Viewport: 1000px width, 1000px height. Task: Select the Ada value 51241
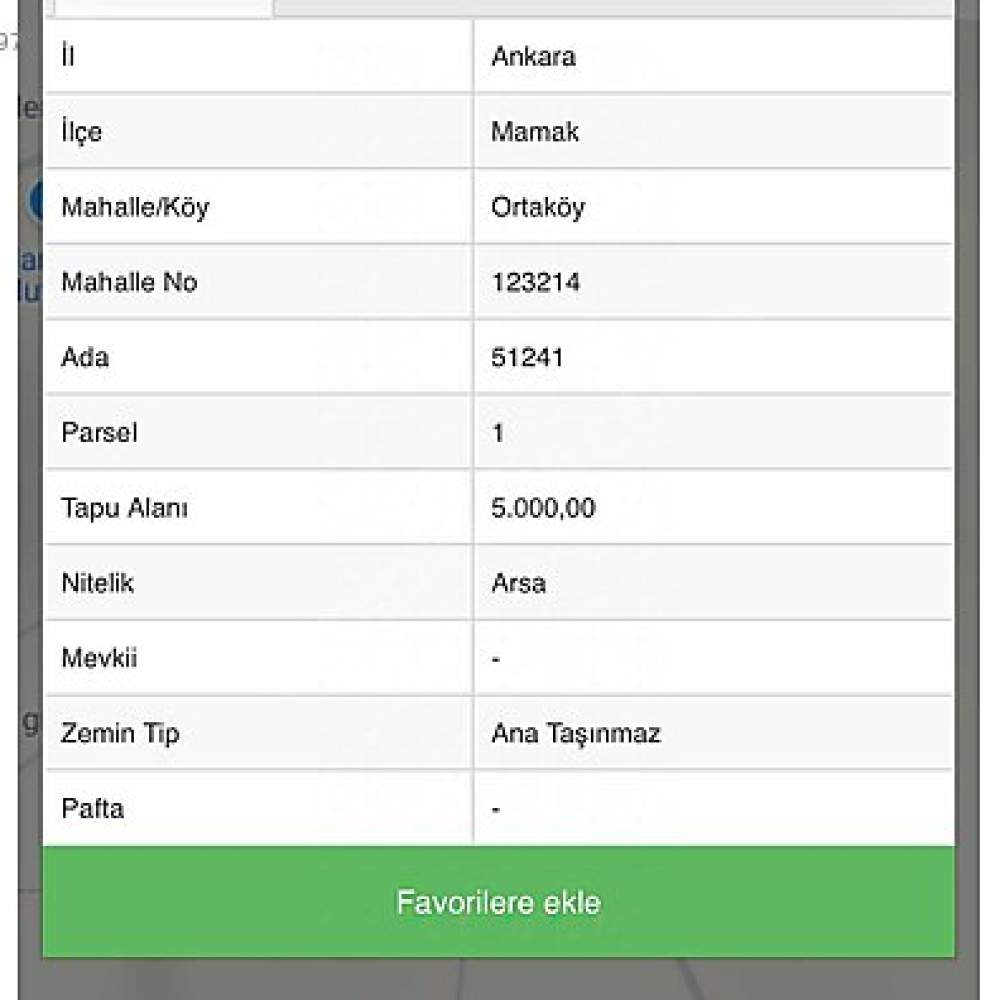[527, 358]
